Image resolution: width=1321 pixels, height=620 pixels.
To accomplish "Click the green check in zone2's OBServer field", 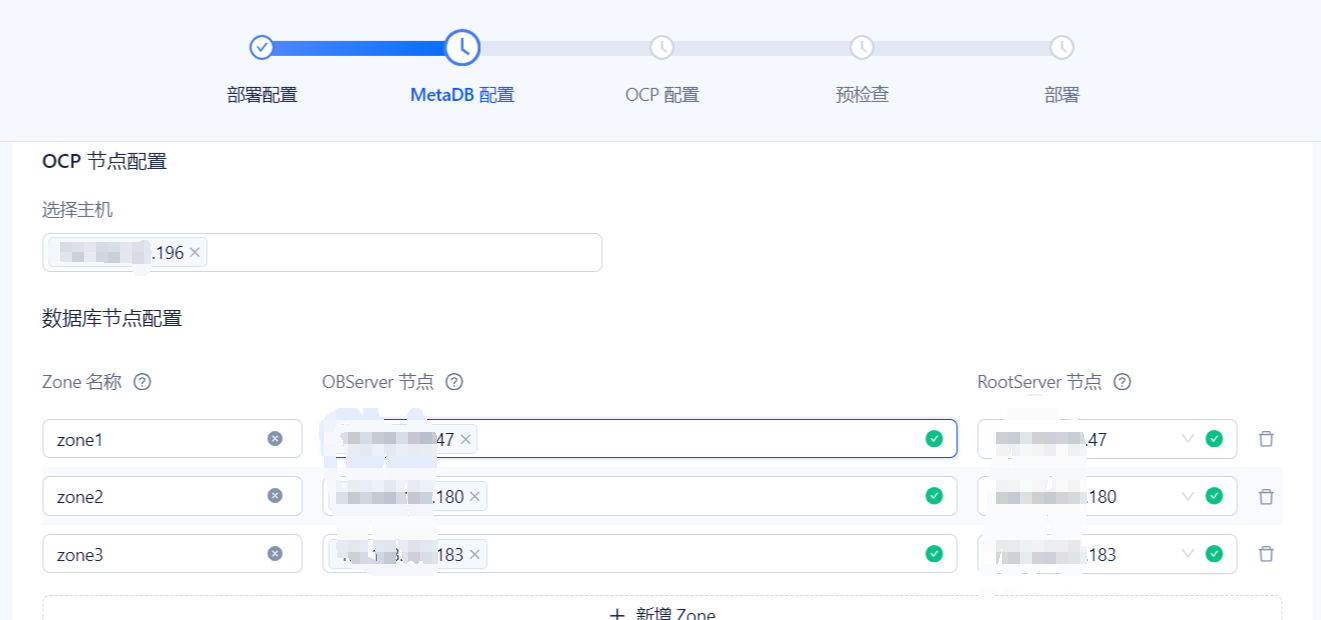I will point(934,496).
